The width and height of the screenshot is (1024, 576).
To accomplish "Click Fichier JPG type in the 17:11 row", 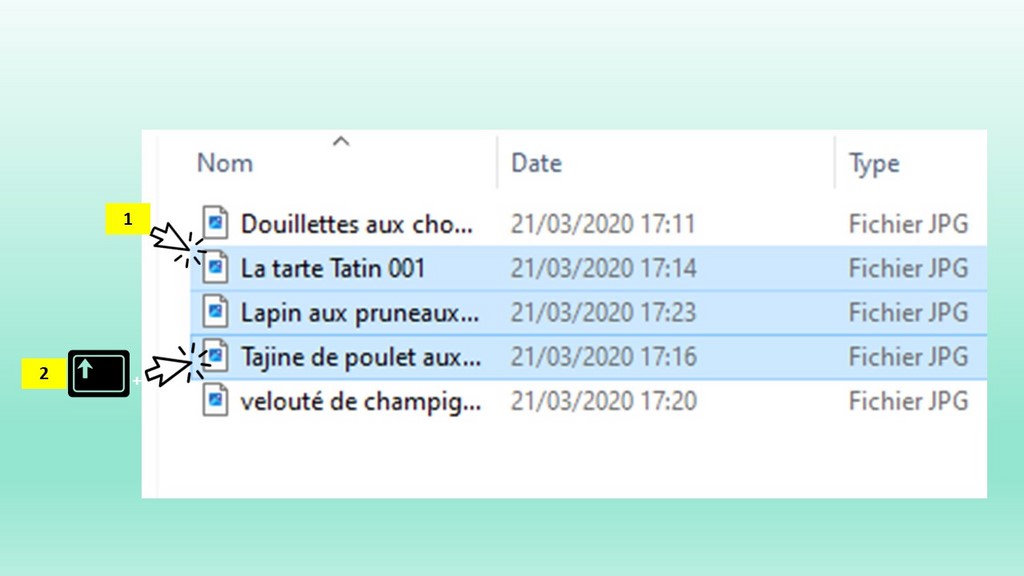I will (908, 223).
